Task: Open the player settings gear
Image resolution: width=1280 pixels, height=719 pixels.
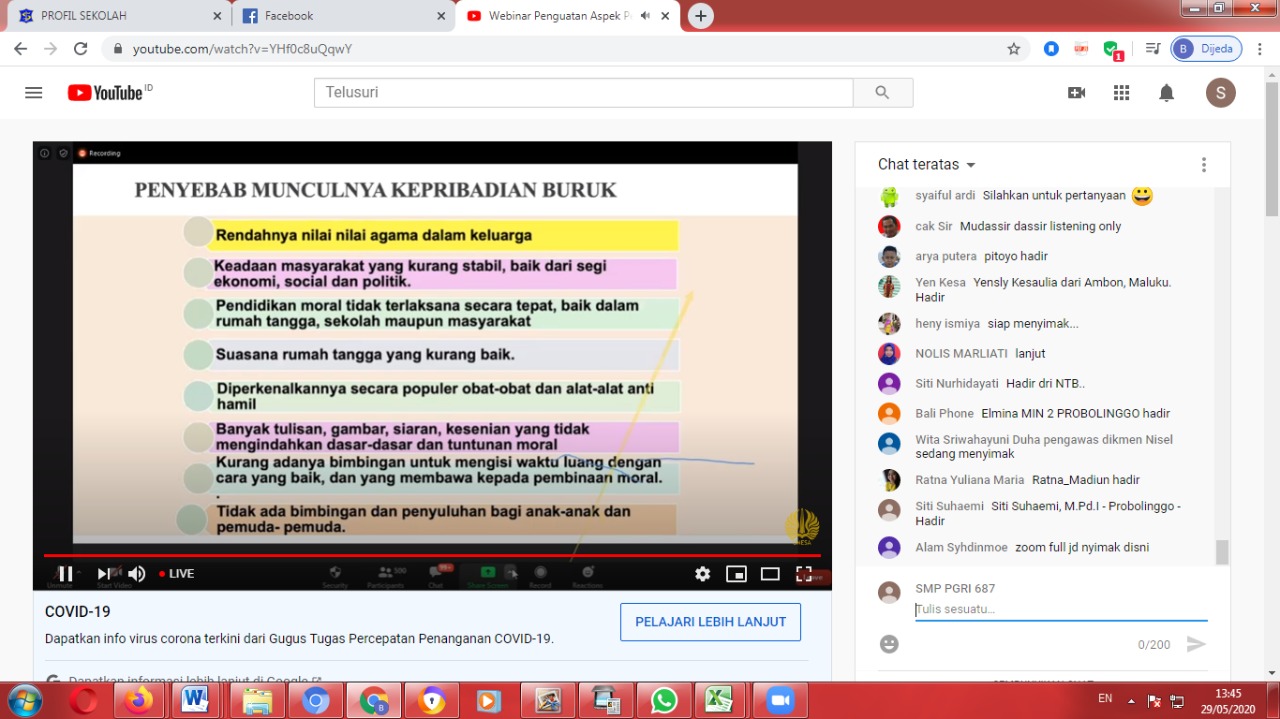Action: click(x=703, y=574)
